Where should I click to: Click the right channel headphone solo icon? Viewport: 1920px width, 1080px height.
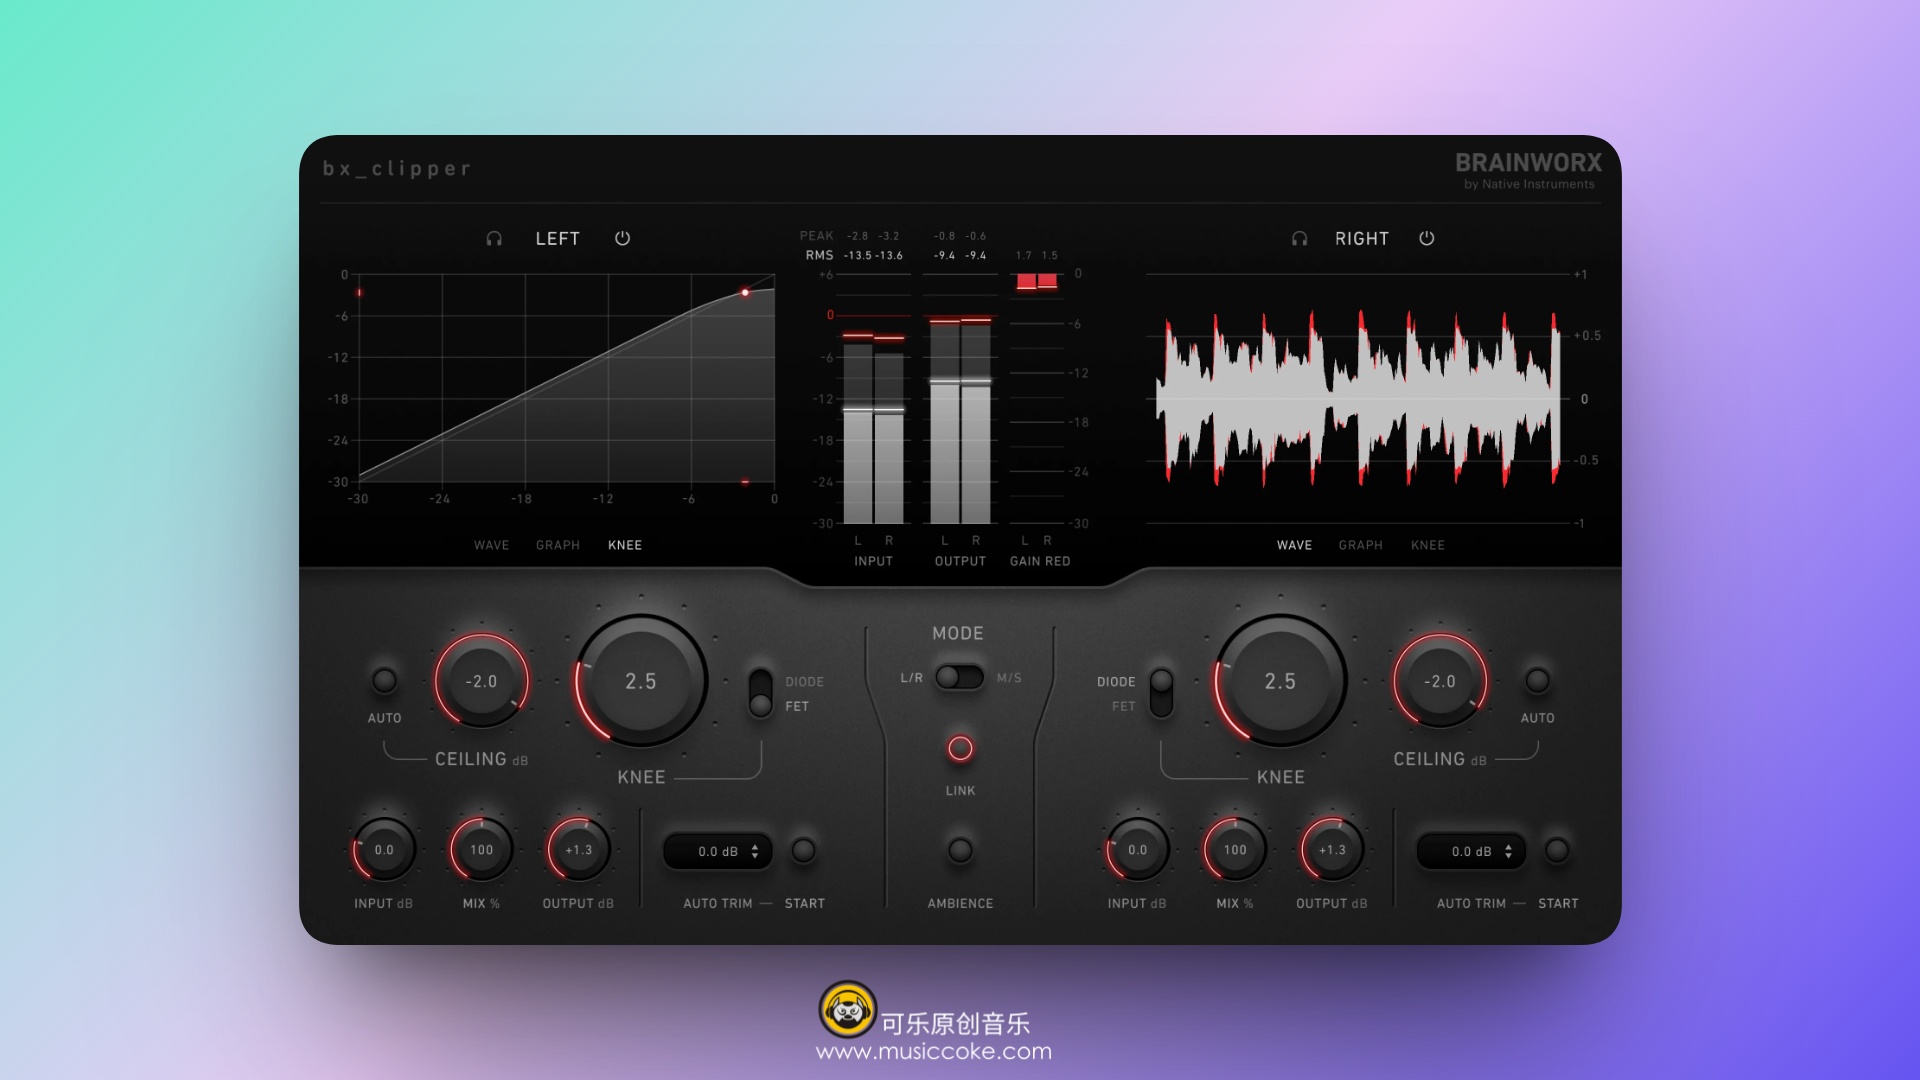1299,239
